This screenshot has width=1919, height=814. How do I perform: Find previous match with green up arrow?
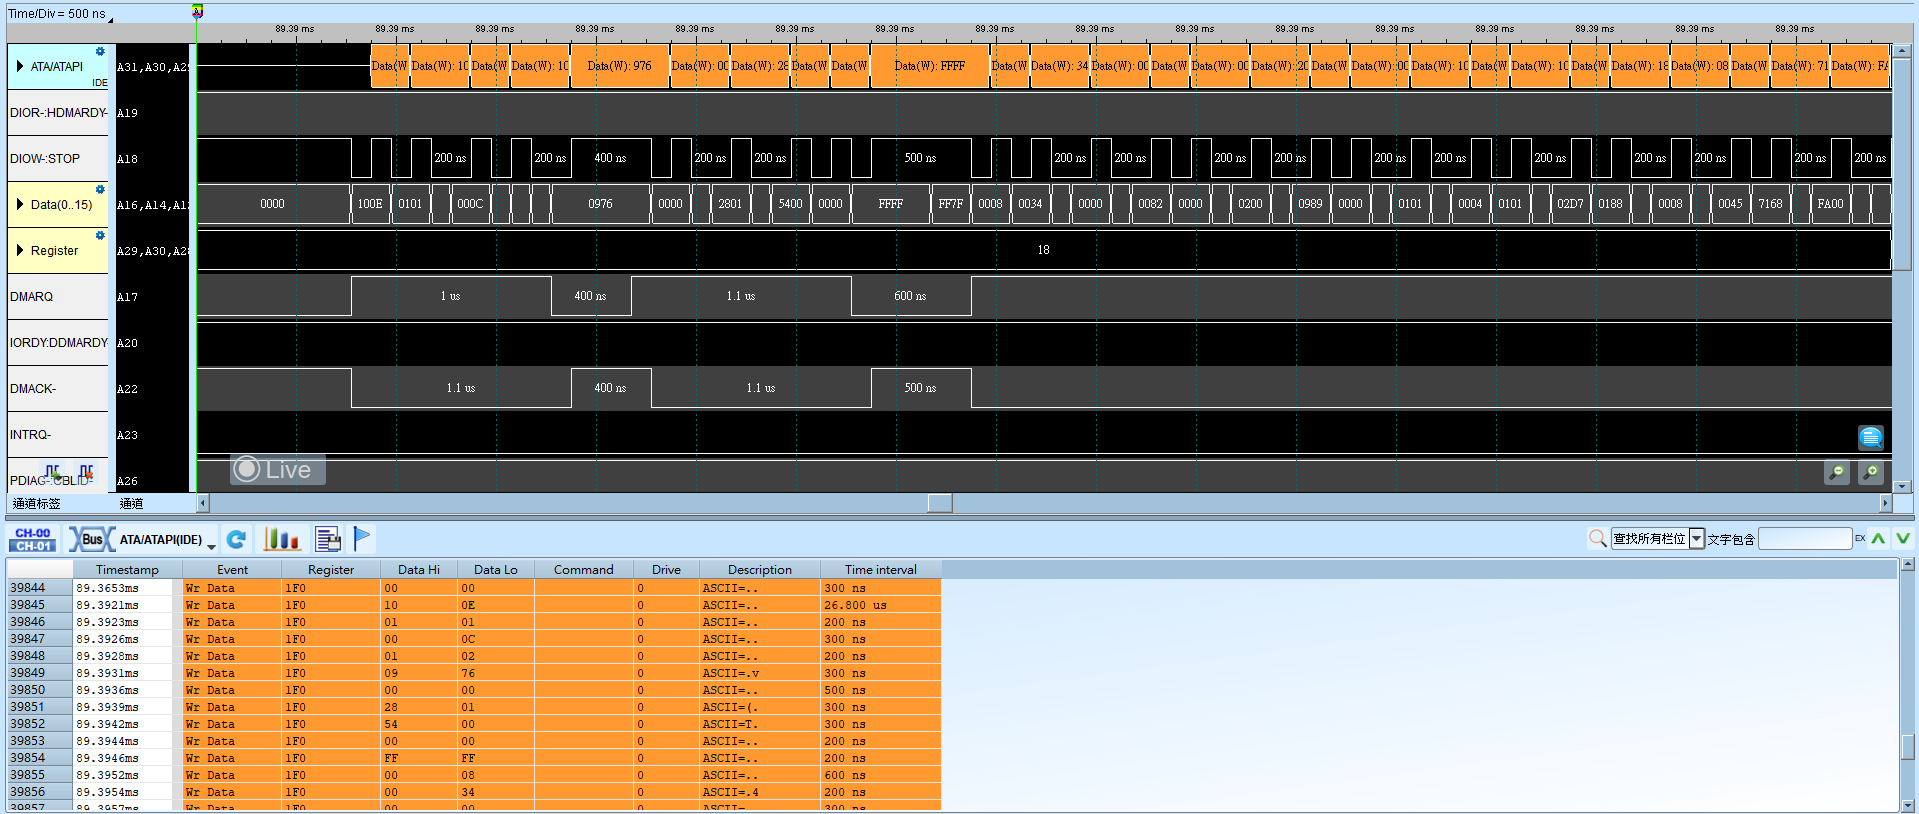click(1878, 539)
